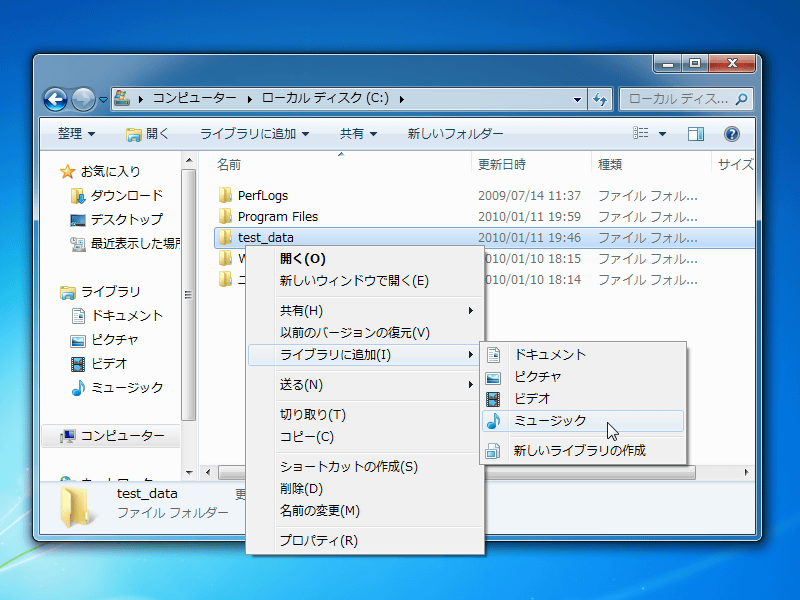Choose 新しいウィンドウで開く(E) in context menu
This screenshot has width=800, height=600.
[x=364, y=281]
